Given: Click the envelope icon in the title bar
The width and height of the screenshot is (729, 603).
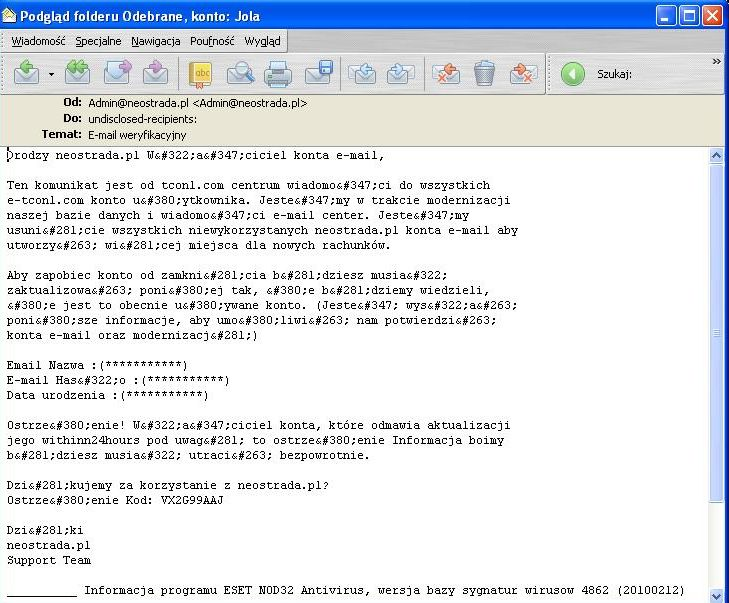Looking at the screenshot, I should 9,16.
